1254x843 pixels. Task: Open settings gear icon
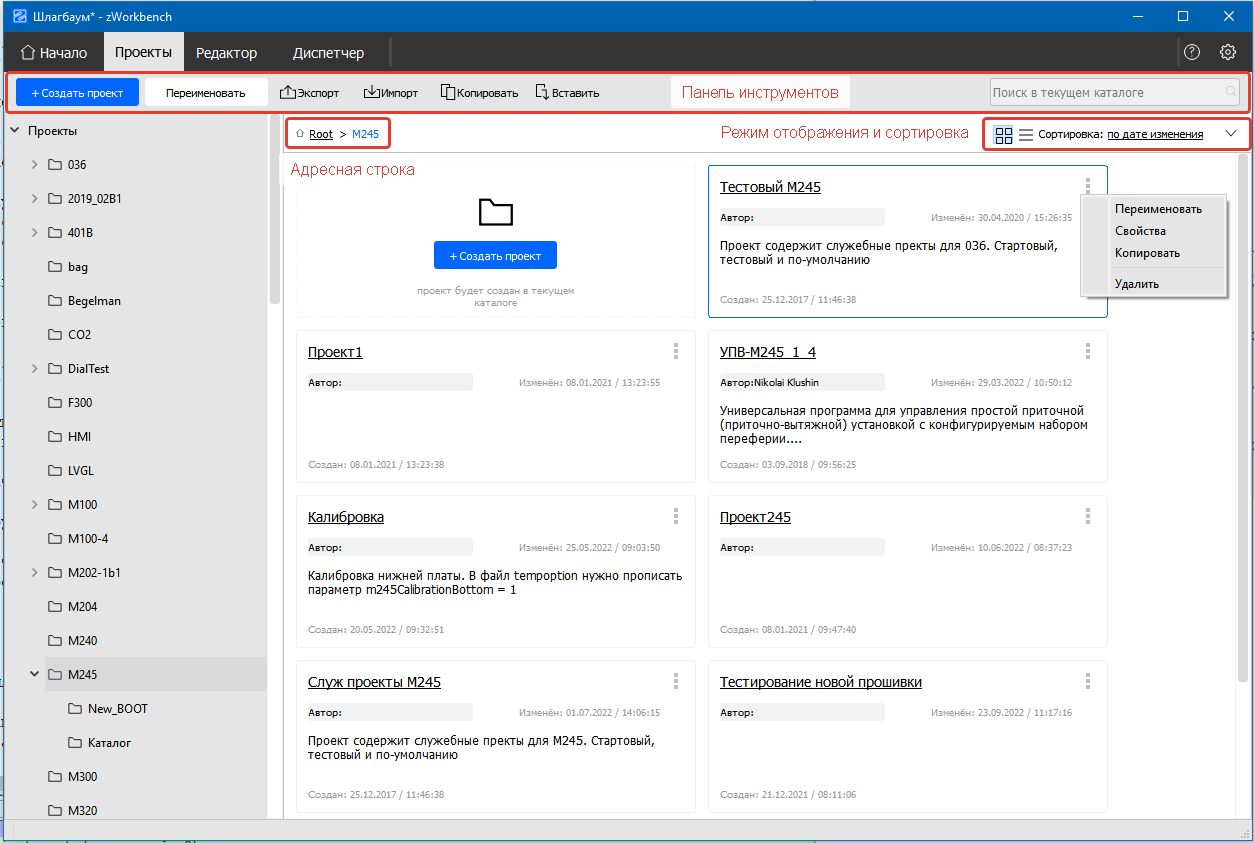[x=1228, y=53]
